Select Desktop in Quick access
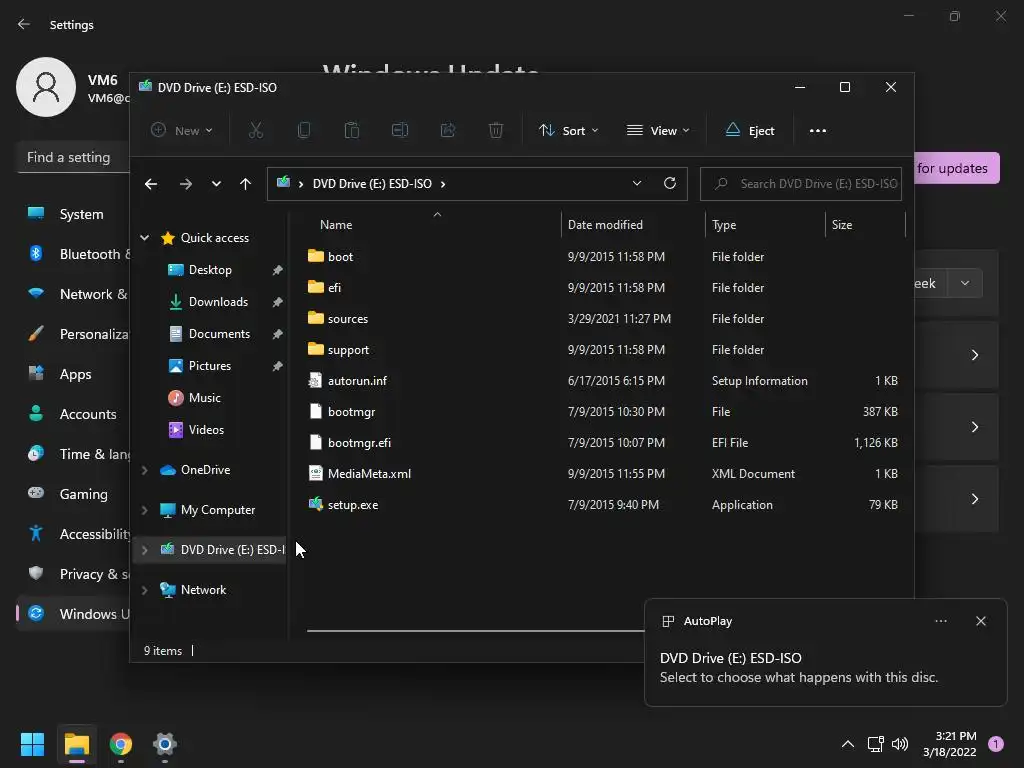 210,270
